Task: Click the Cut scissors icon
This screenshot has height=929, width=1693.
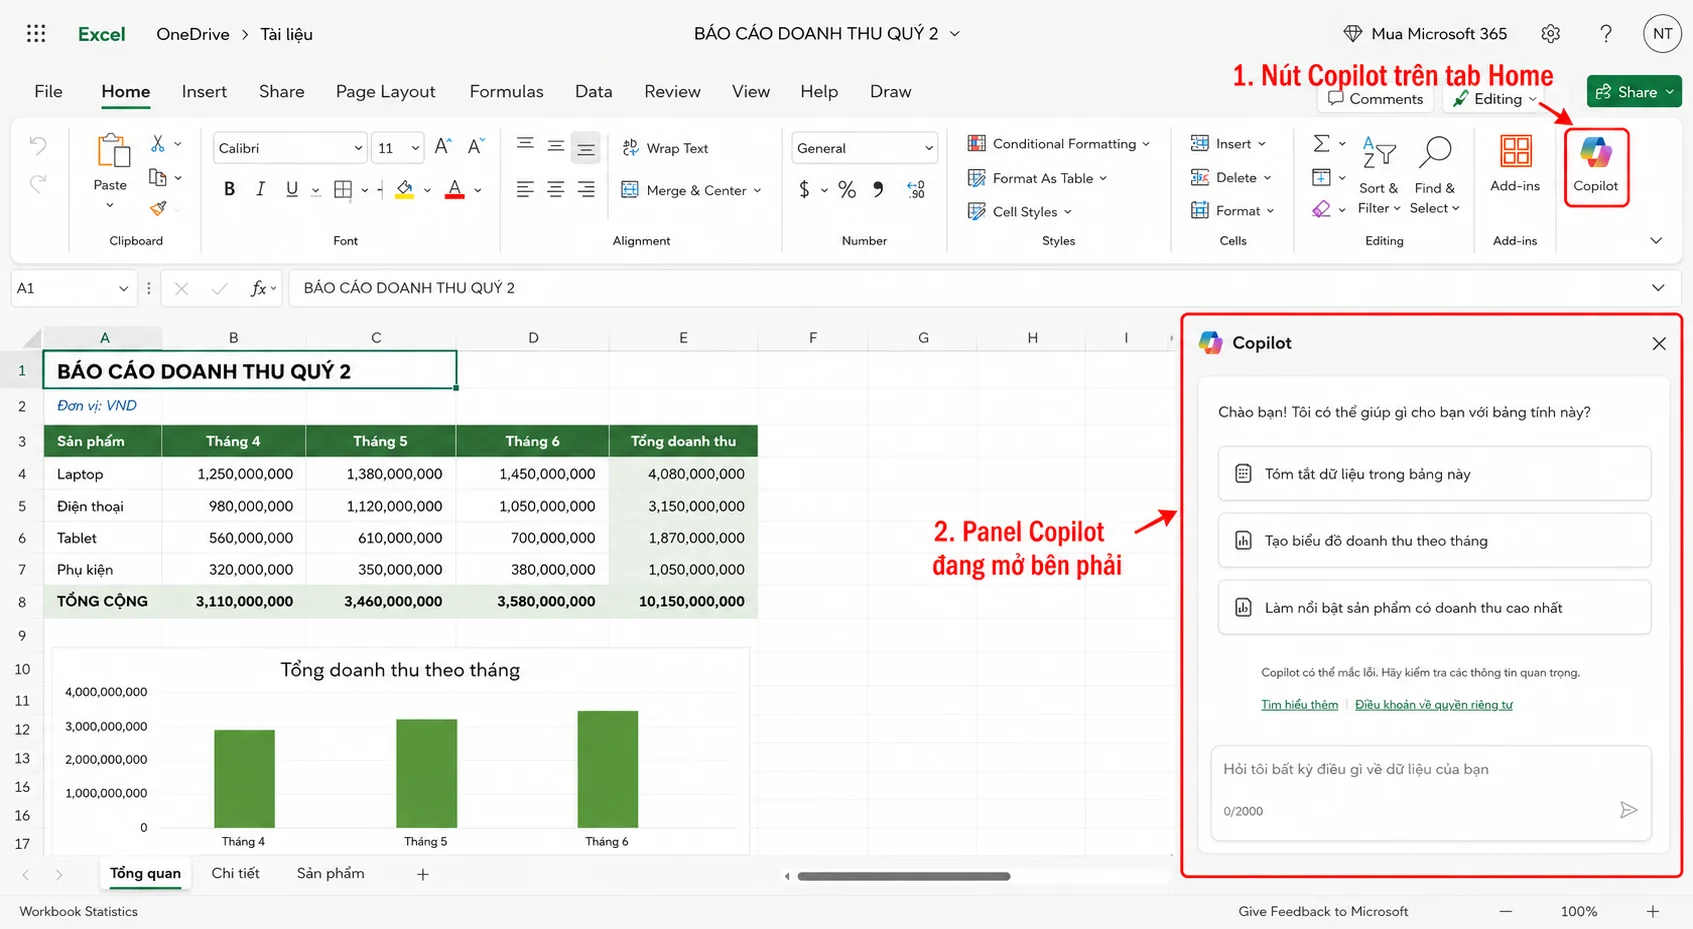Action: (157, 144)
